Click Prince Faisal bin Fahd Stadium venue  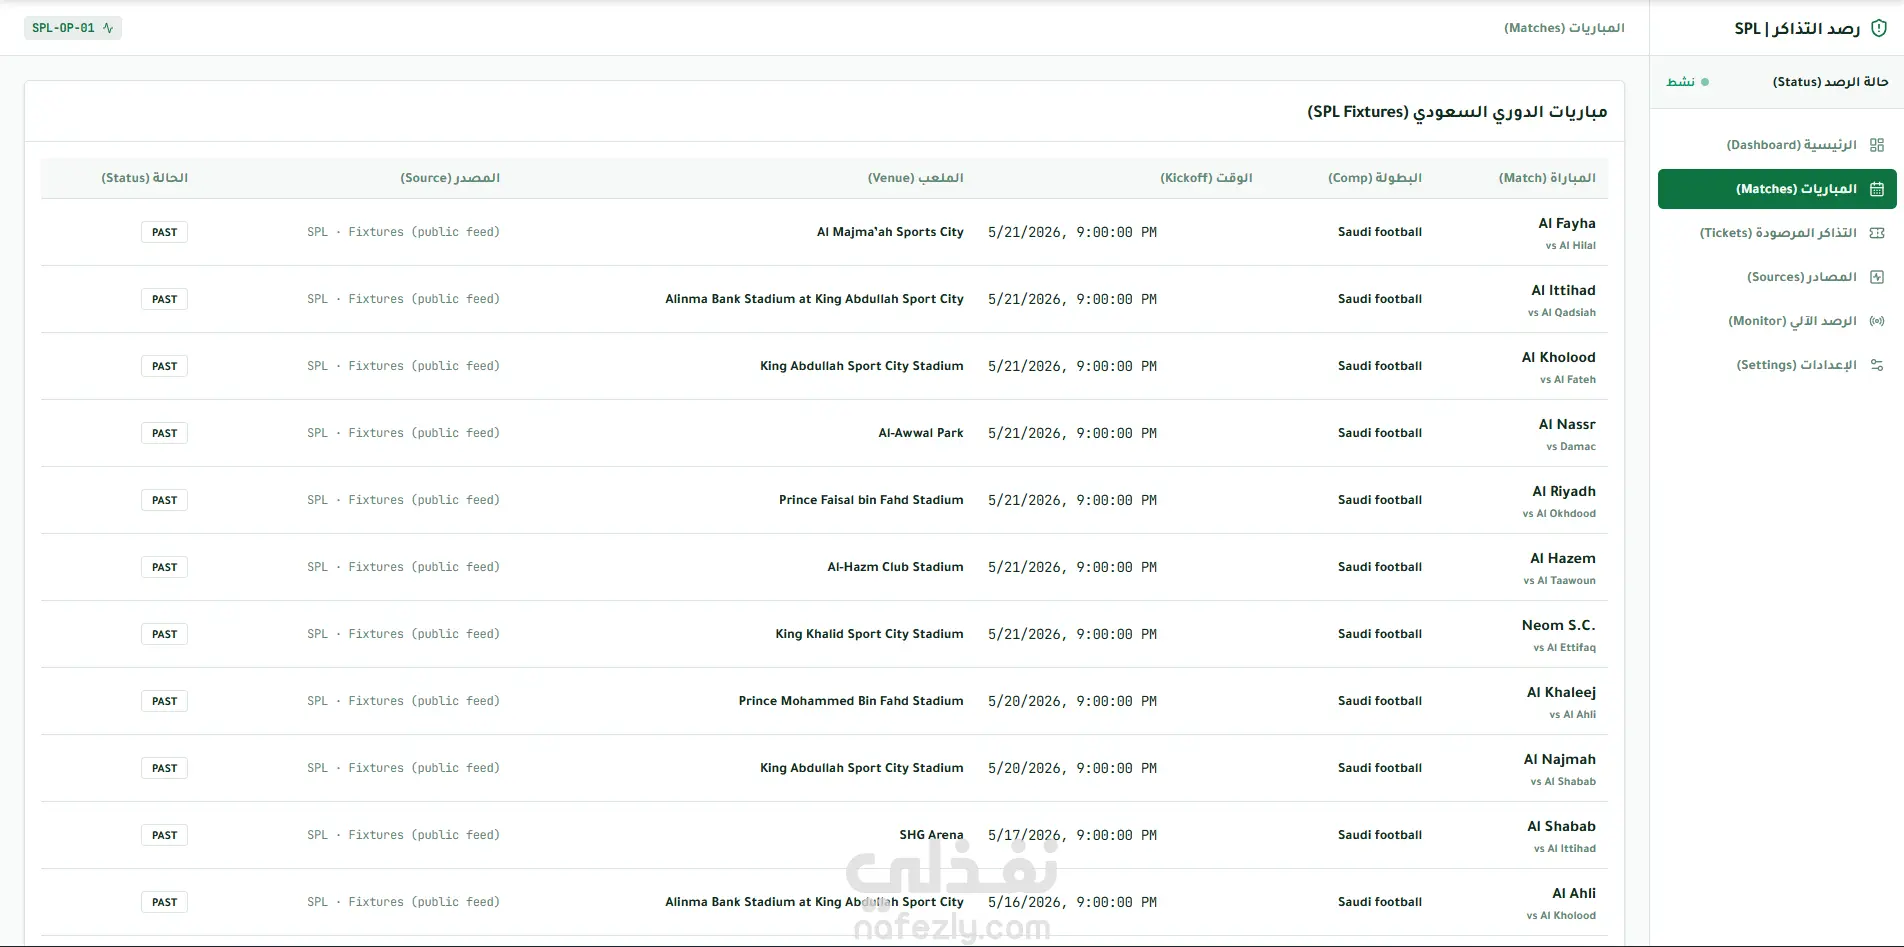tap(871, 500)
